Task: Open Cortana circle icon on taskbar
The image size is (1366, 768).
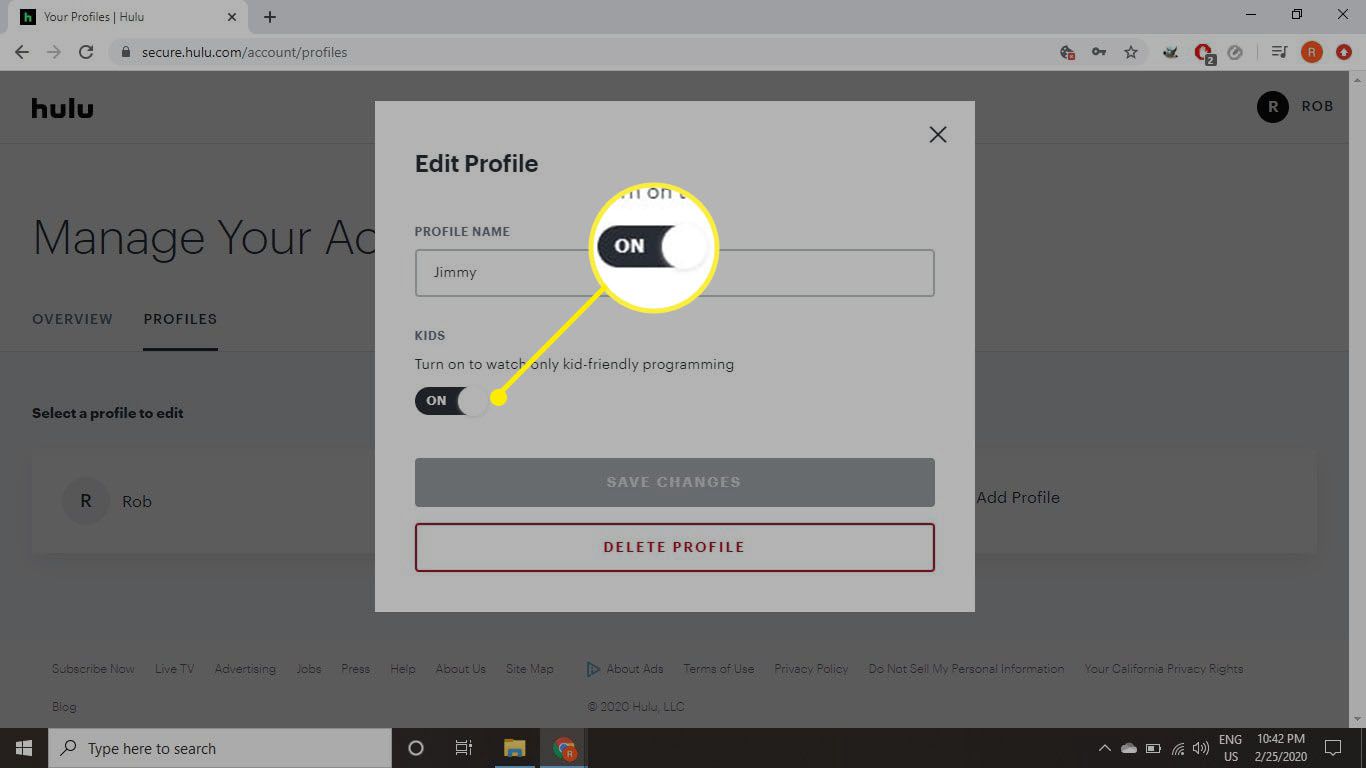Action: (416, 748)
